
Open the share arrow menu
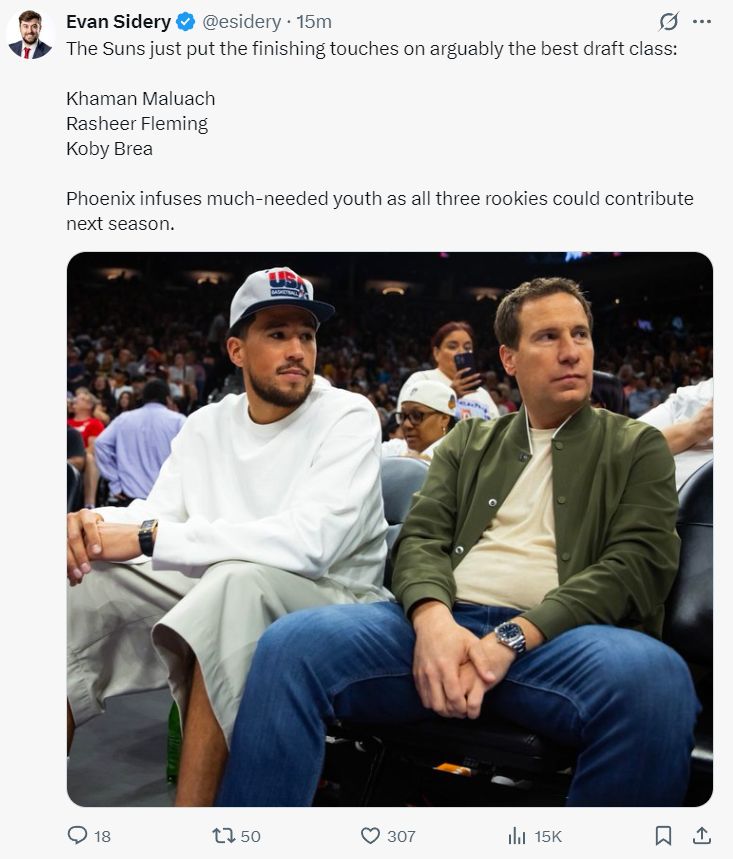(702, 835)
